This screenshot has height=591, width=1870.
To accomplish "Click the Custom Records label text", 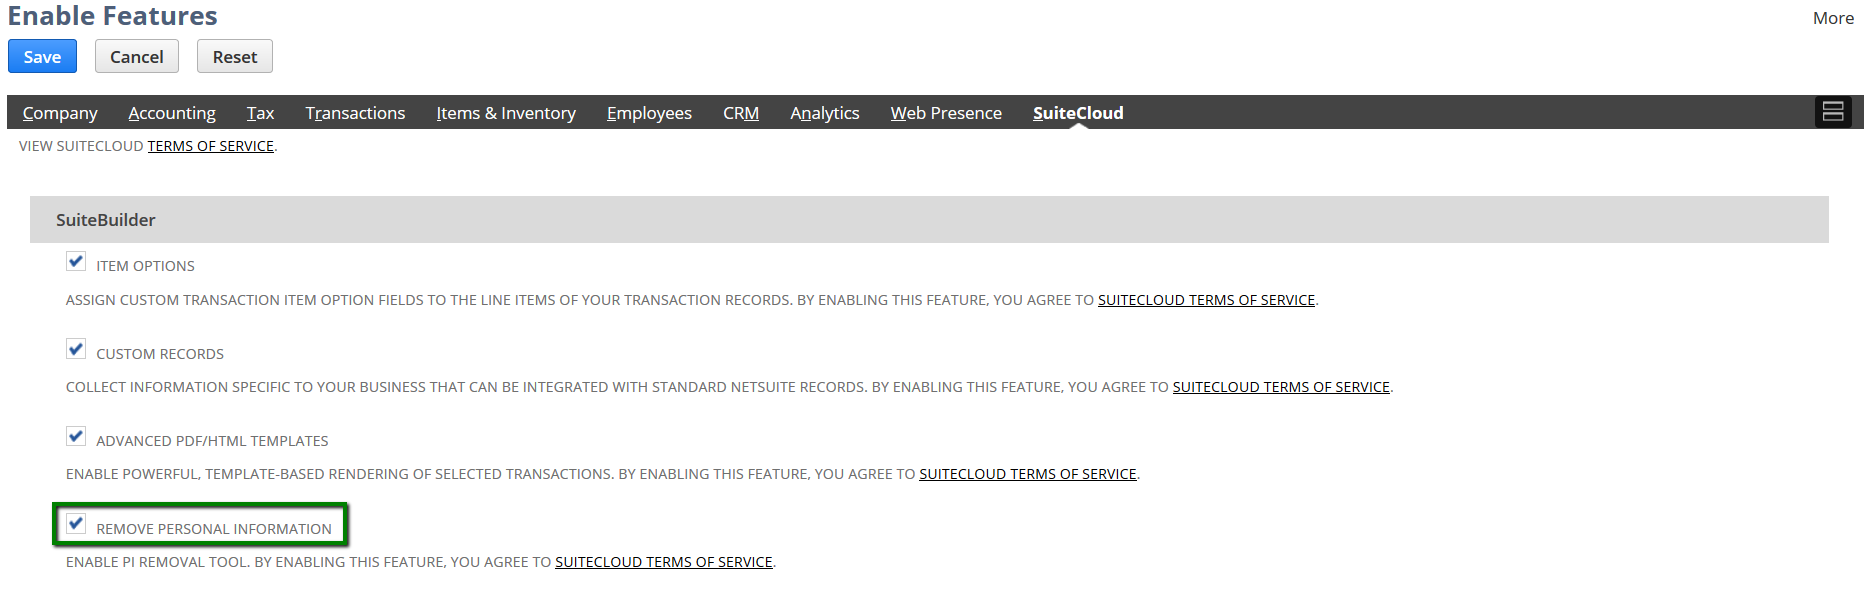I will tap(160, 354).
